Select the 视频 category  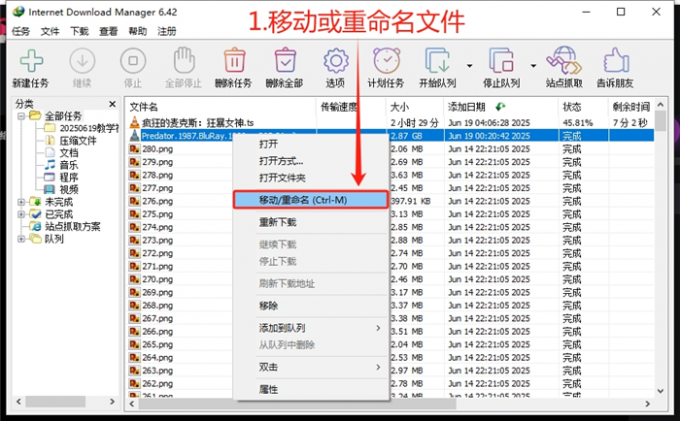[69, 189]
